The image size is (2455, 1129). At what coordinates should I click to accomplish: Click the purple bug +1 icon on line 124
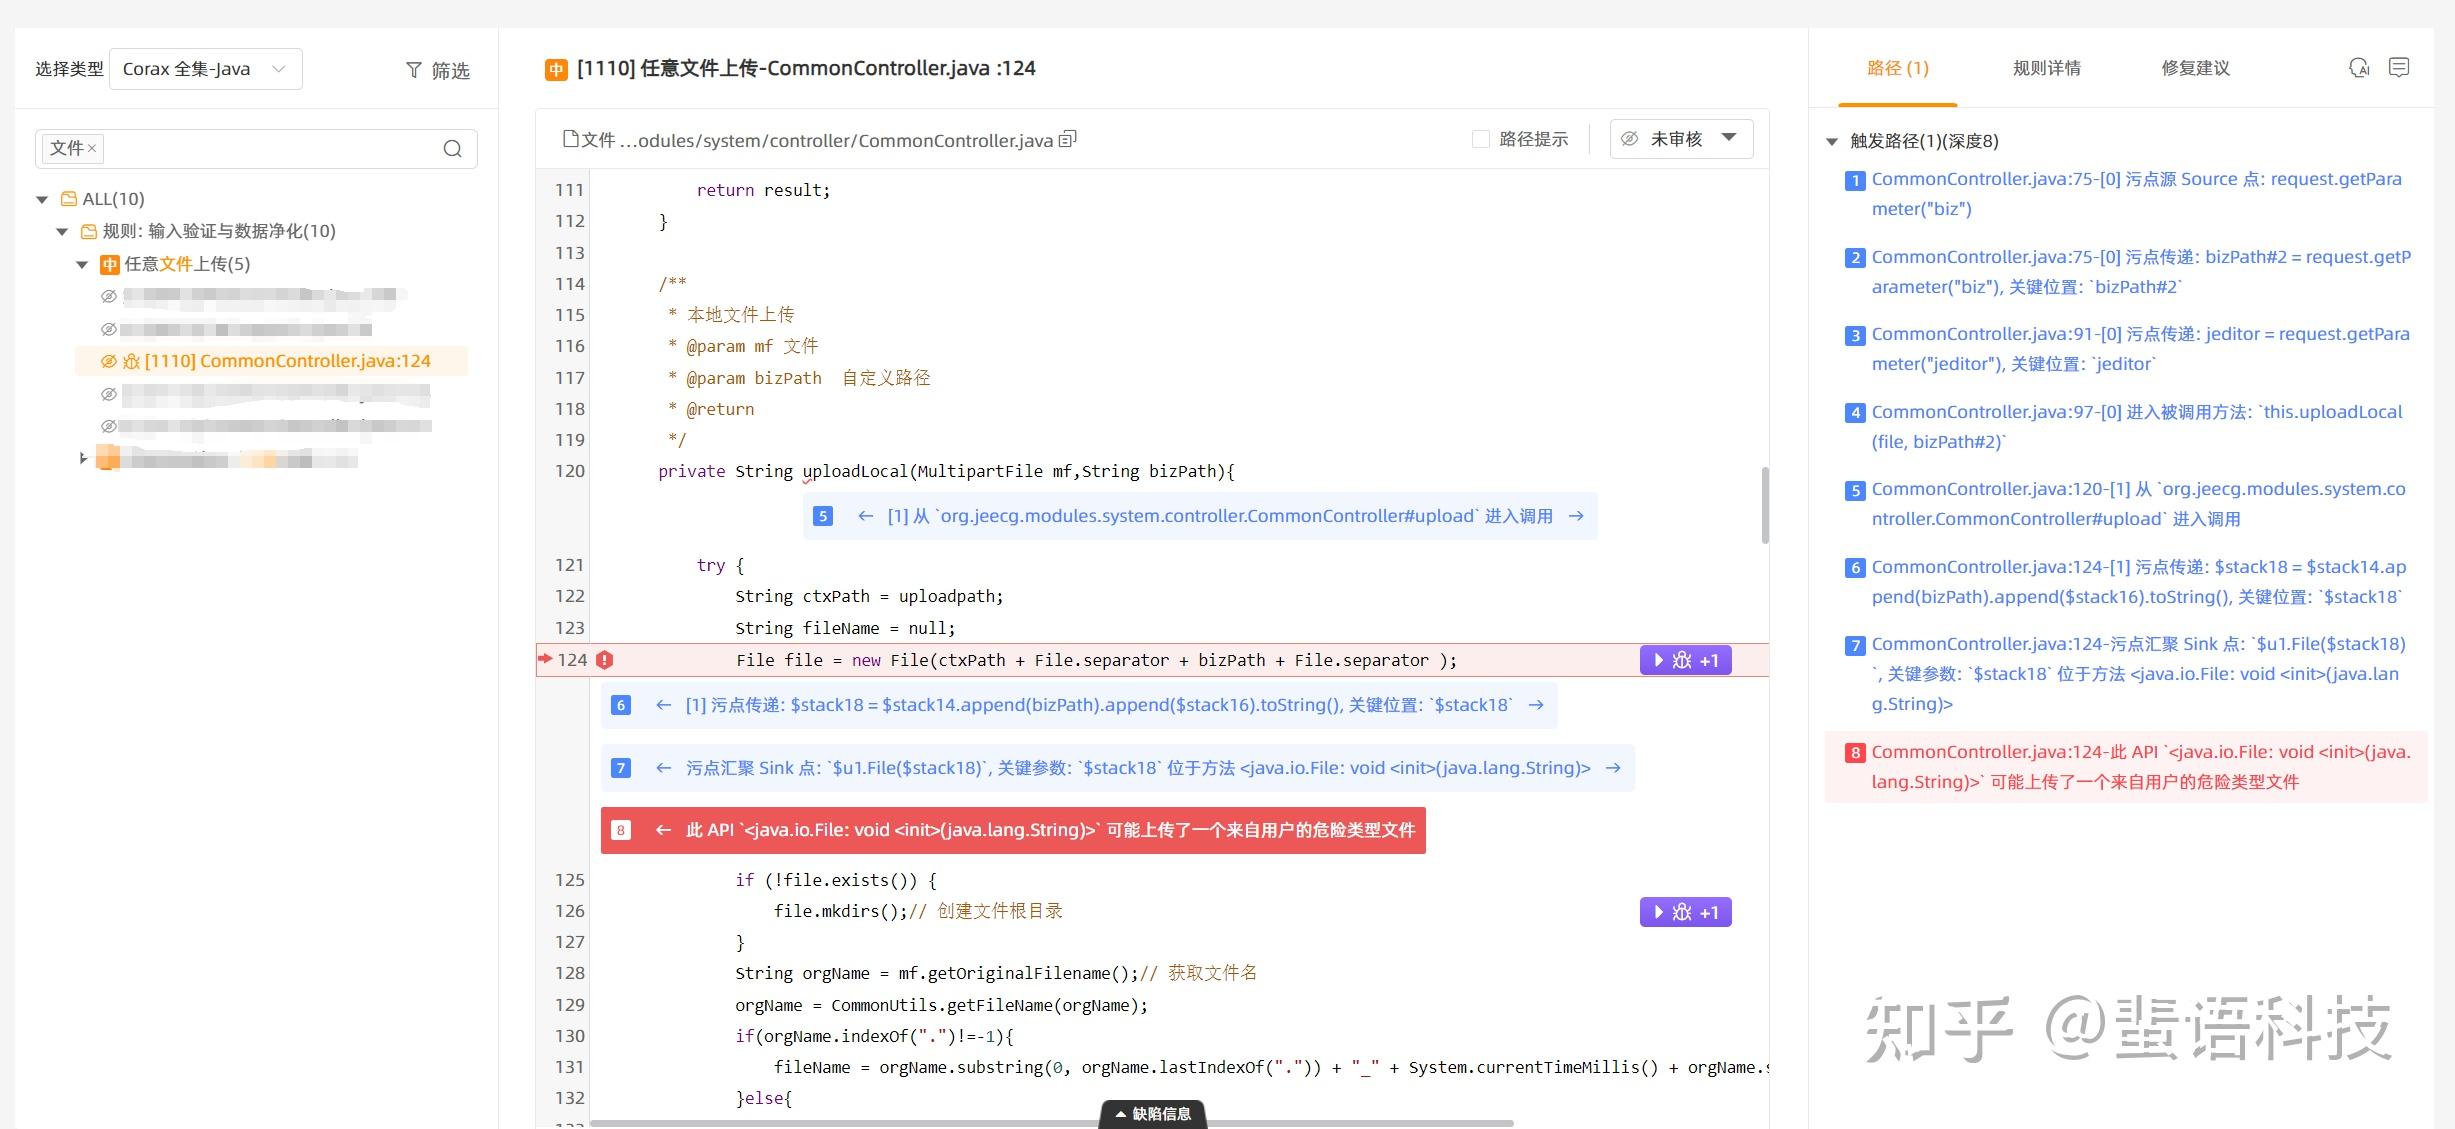coord(1685,660)
